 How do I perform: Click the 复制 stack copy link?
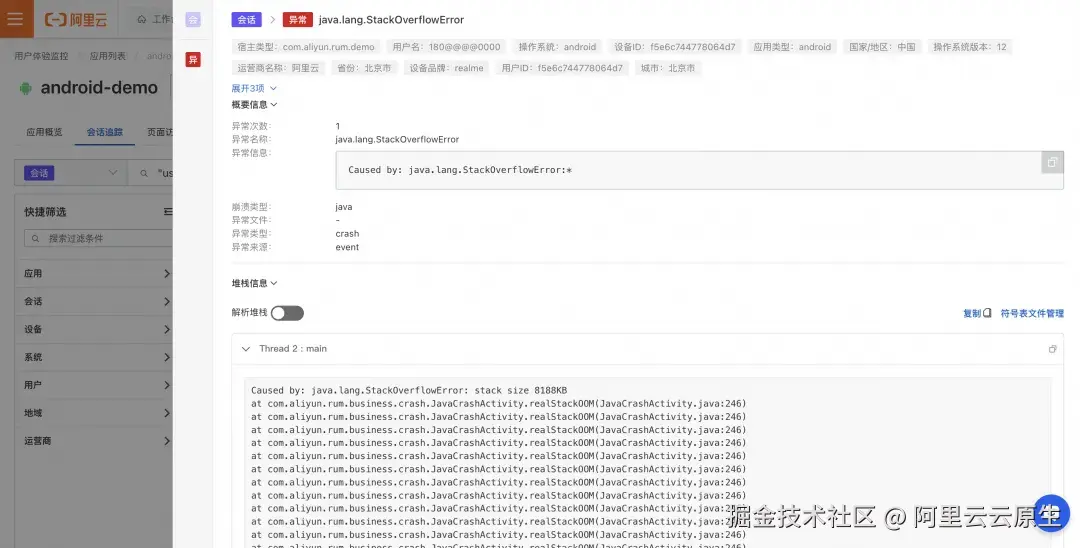tap(977, 313)
